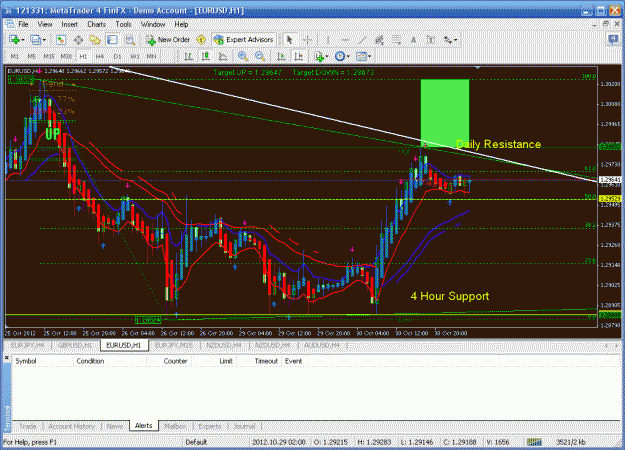Select the vertical line drawing tool
Screen dimensions: 625x450
[x=328, y=39]
